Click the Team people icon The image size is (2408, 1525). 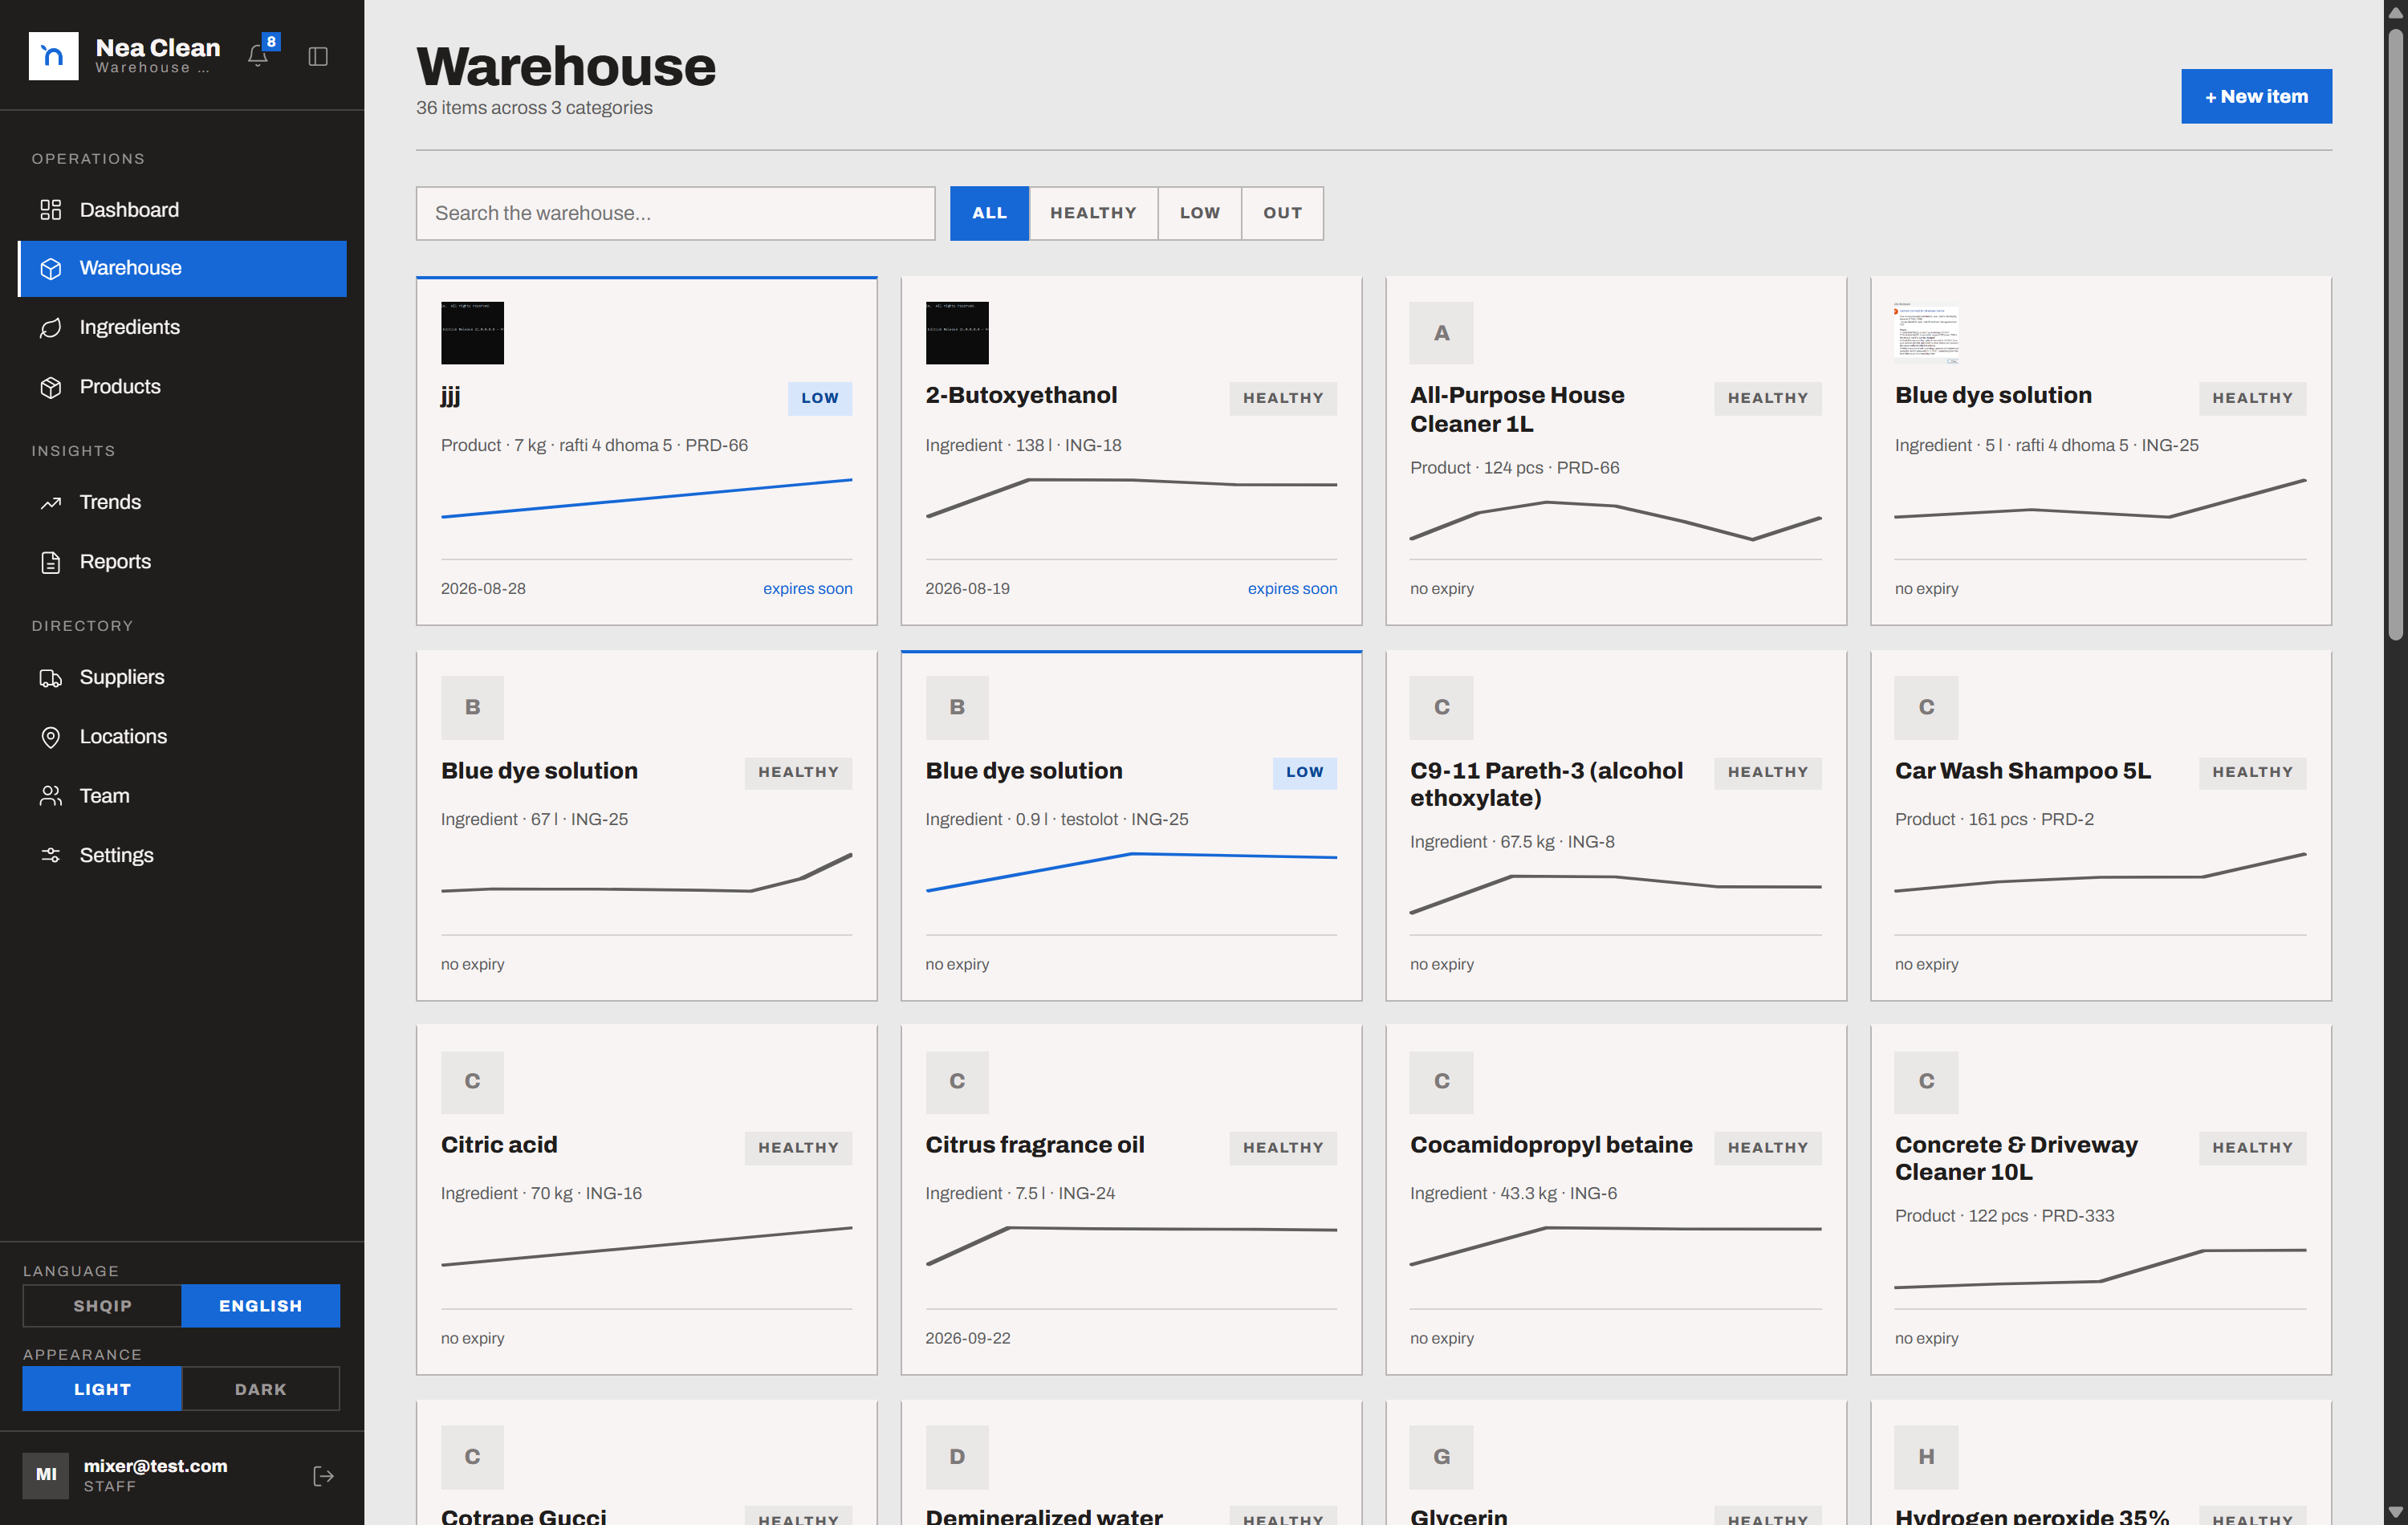(x=51, y=796)
